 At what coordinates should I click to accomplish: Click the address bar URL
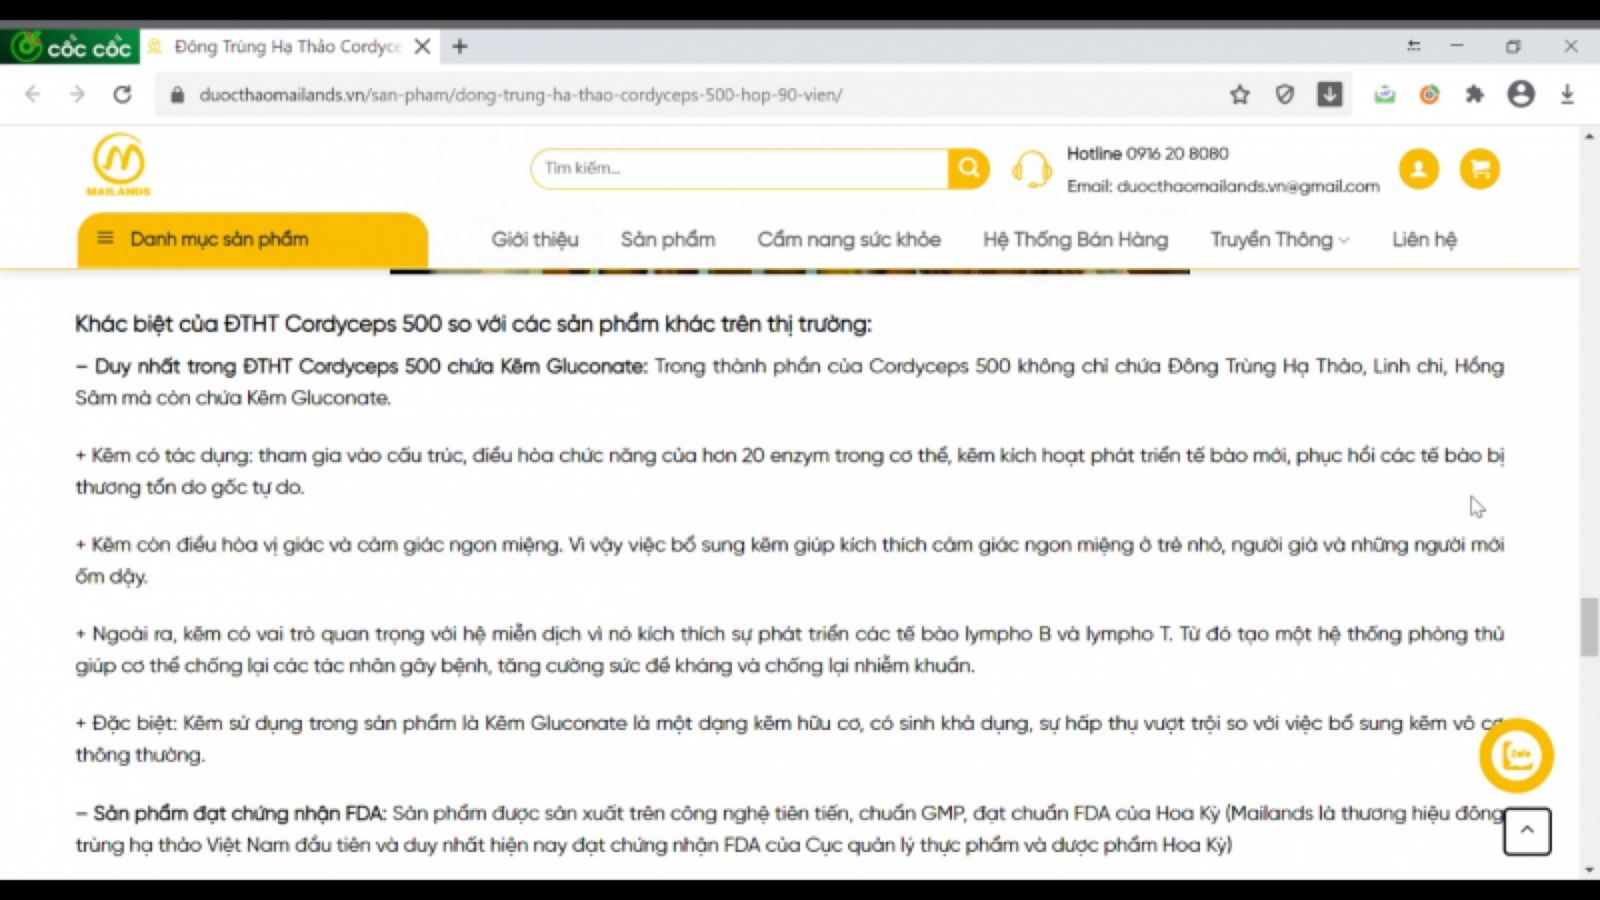click(x=520, y=95)
